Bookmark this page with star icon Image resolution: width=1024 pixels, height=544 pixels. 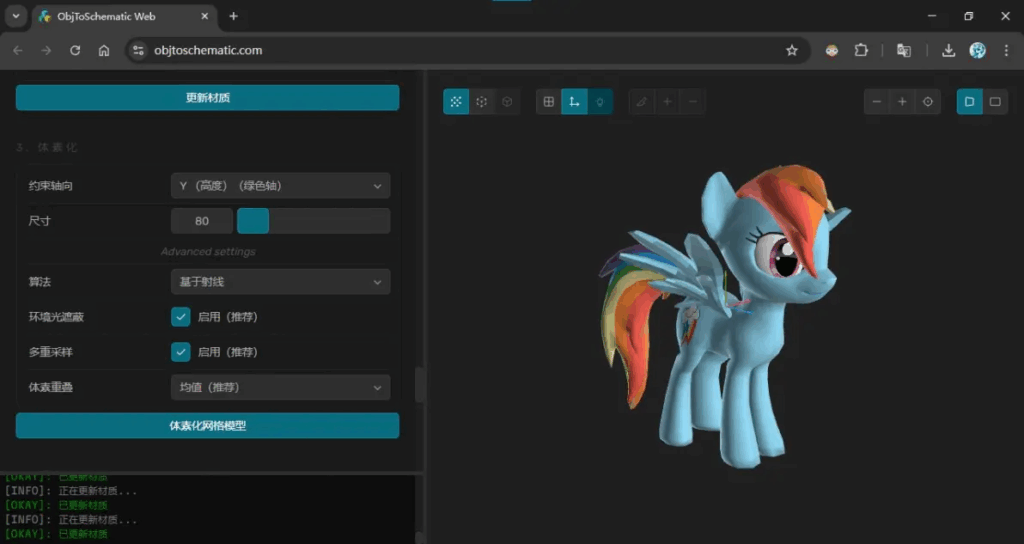[x=792, y=50]
